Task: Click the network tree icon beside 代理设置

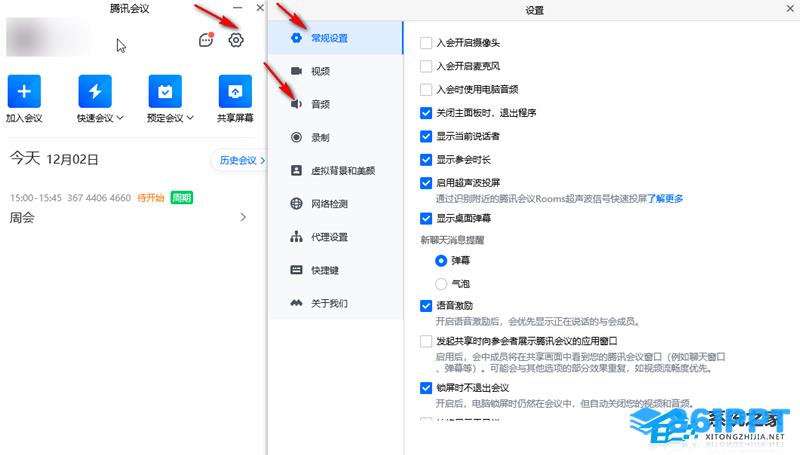Action: [296, 237]
